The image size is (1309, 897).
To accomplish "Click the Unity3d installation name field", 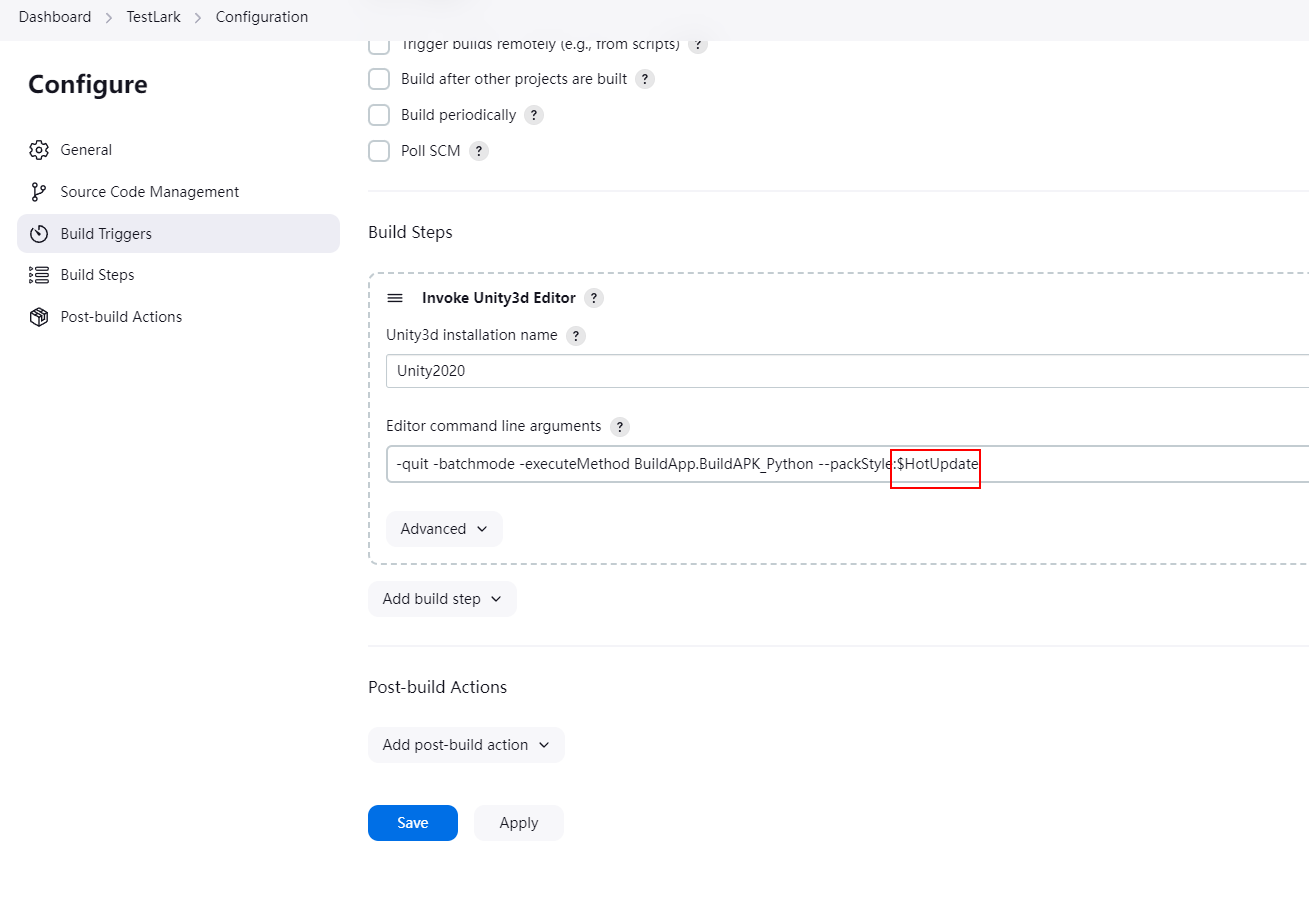I will [x=847, y=371].
